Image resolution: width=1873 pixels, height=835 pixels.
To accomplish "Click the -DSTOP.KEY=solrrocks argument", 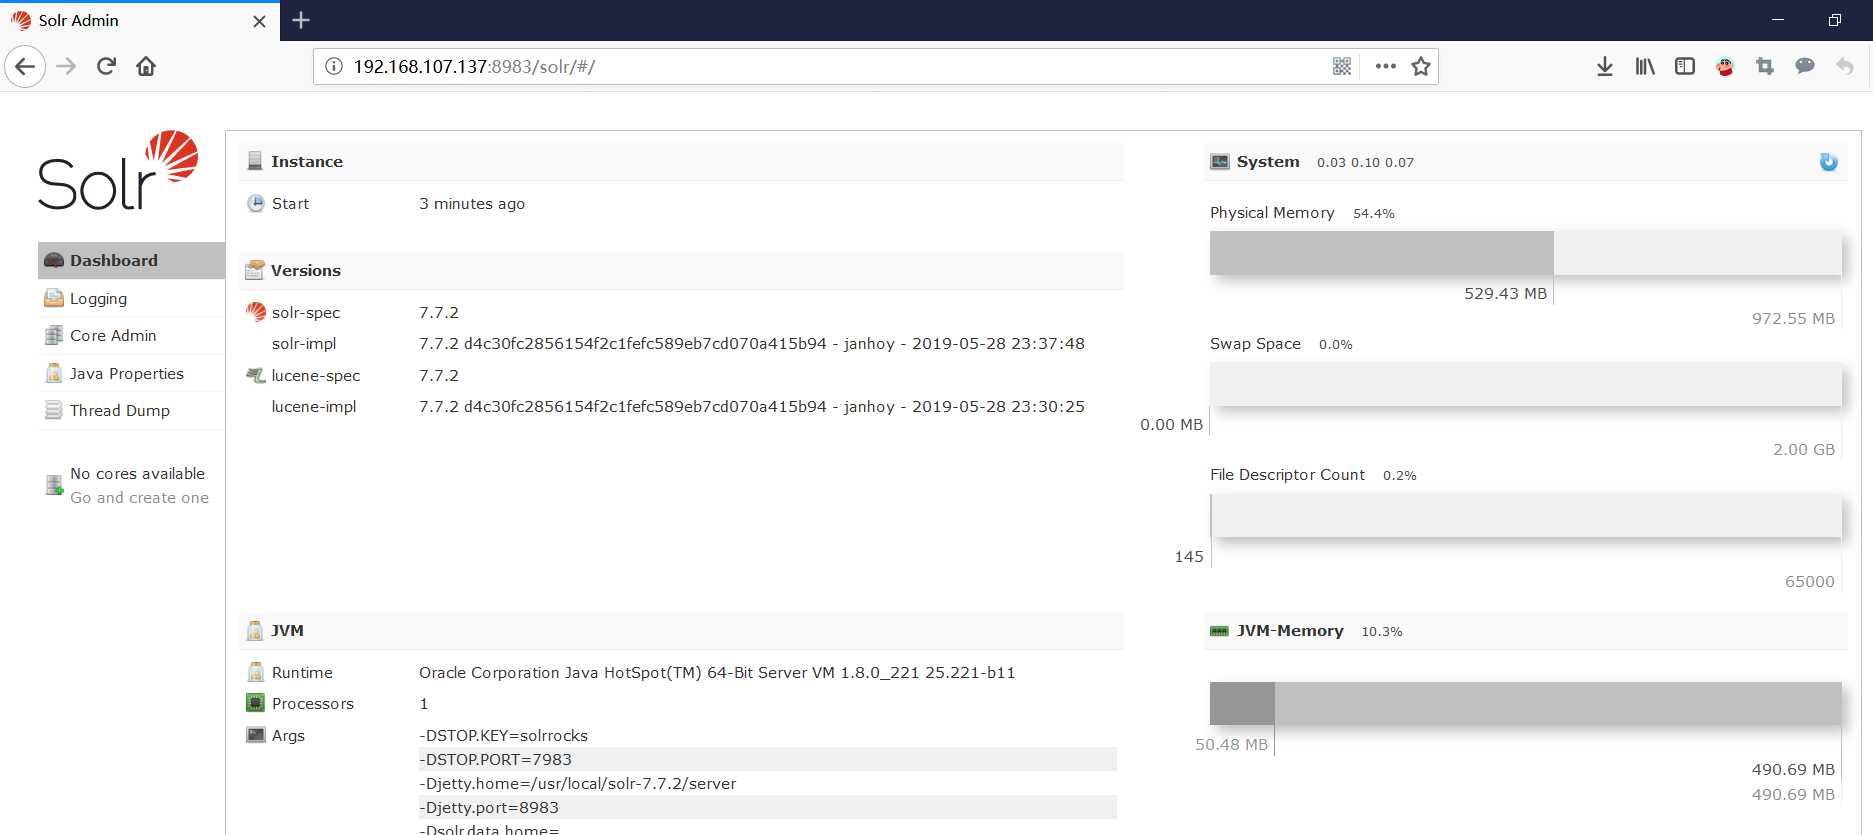I will pyautogui.click(x=504, y=736).
